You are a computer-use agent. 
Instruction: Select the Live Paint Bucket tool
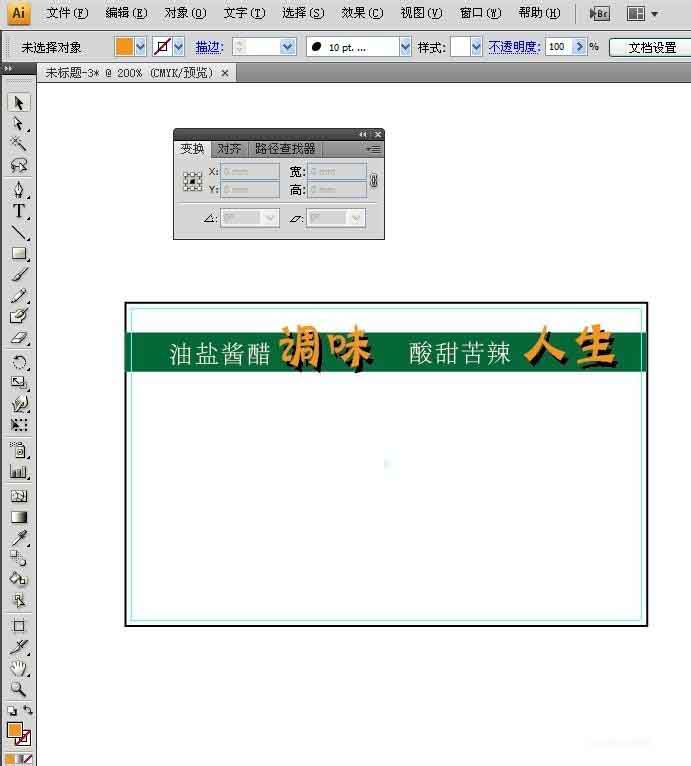pos(19,579)
